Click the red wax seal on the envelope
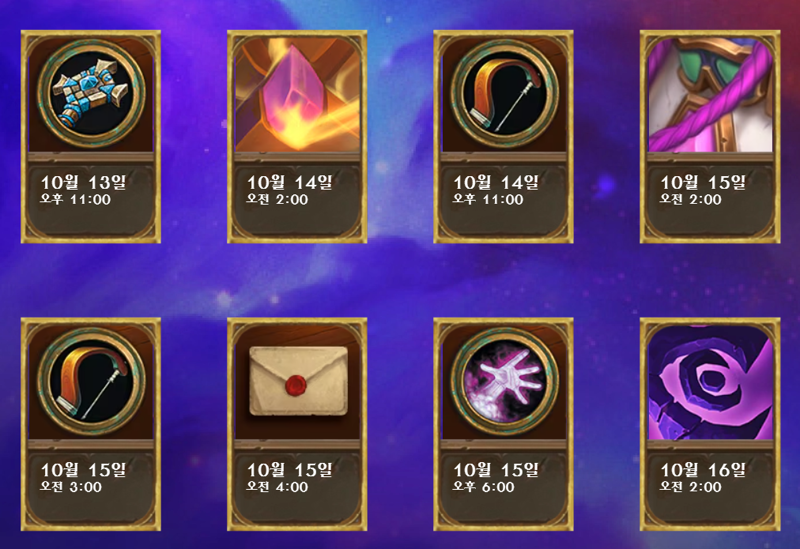The image size is (800, 549). pyautogui.click(x=296, y=384)
